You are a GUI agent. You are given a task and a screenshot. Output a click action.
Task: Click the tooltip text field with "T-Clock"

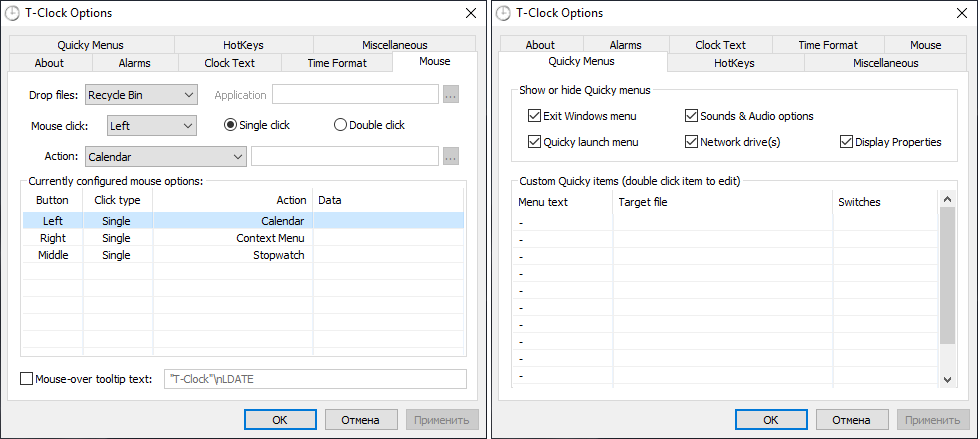click(x=315, y=379)
